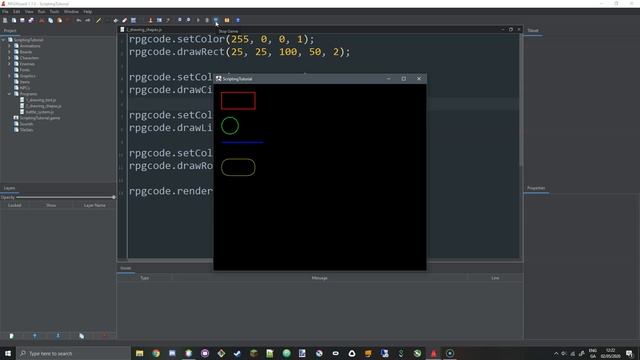Click the duplicate layer icon

[x=81, y=336]
